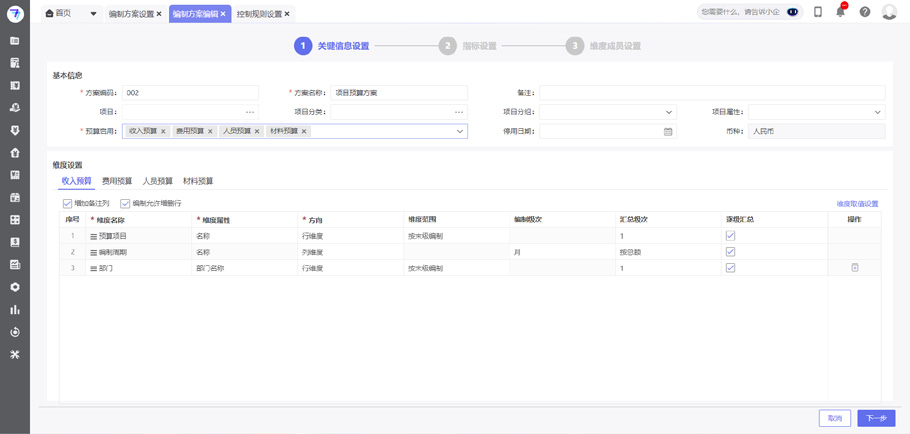
Task: Toggle the 编制允许增删行 checkbox
Action: point(125,203)
